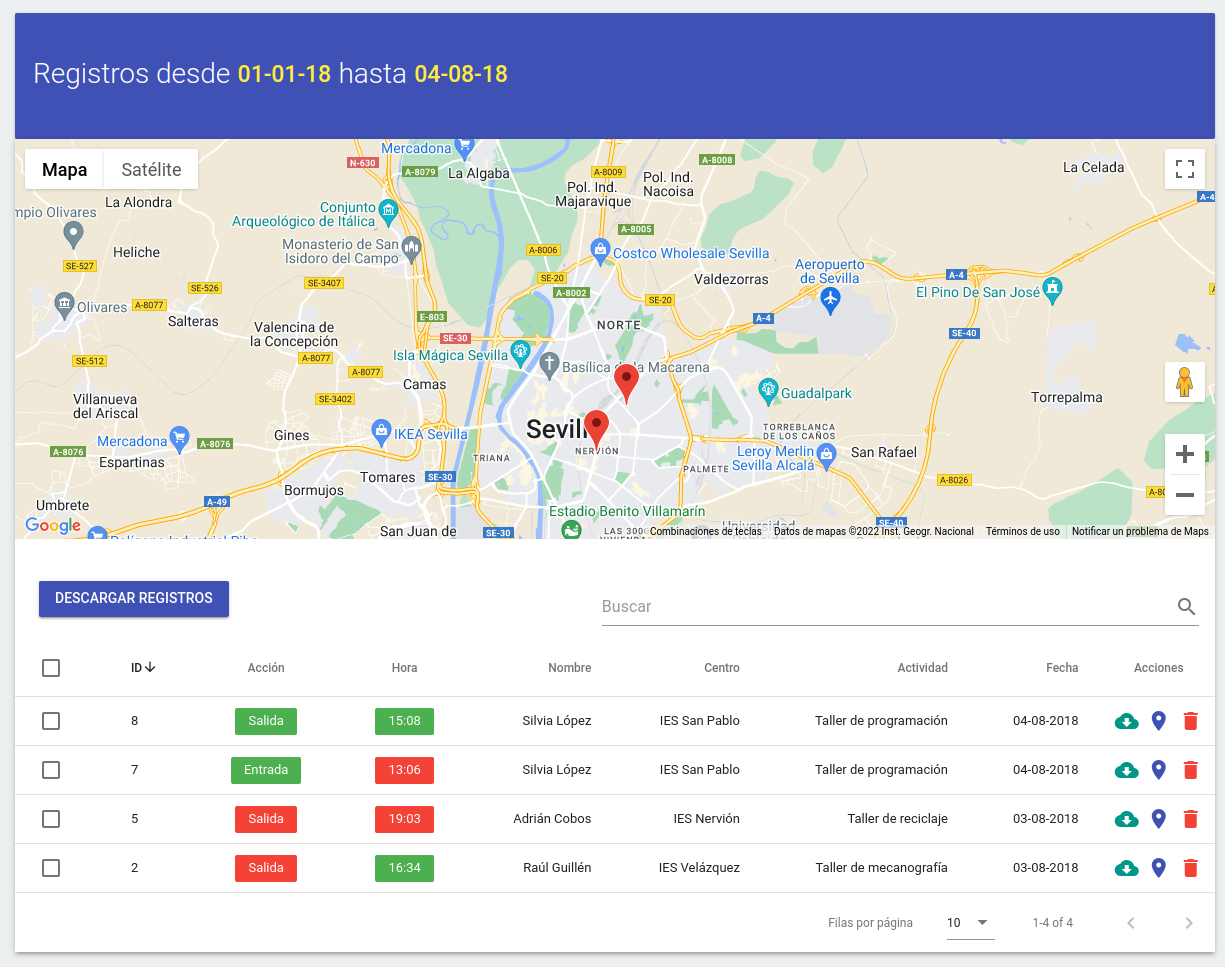
Task: Go to next page of records
Action: [x=1189, y=923]
